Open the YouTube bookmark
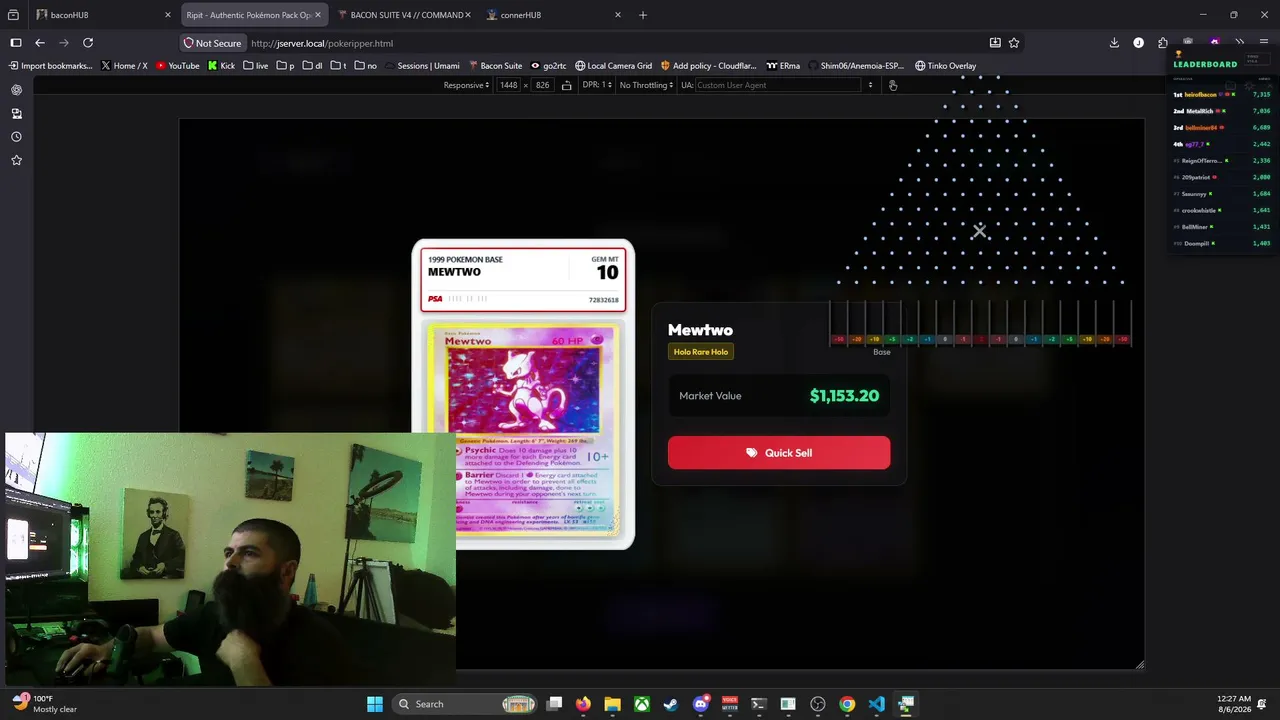This screenshot has height=720, width=1280. pyautogui.click(x=178, y=66)
